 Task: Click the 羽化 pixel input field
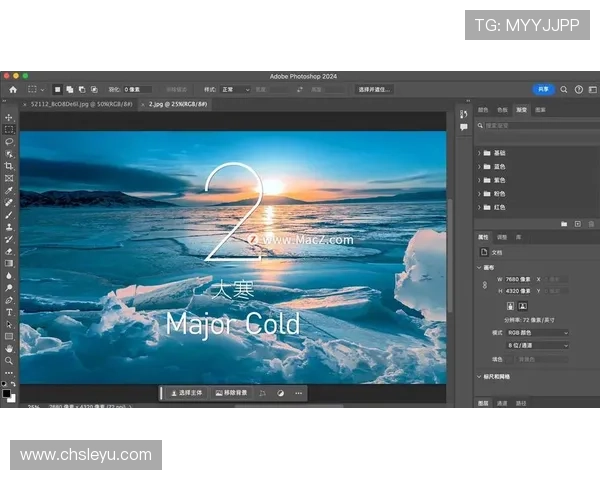[137, 89]
